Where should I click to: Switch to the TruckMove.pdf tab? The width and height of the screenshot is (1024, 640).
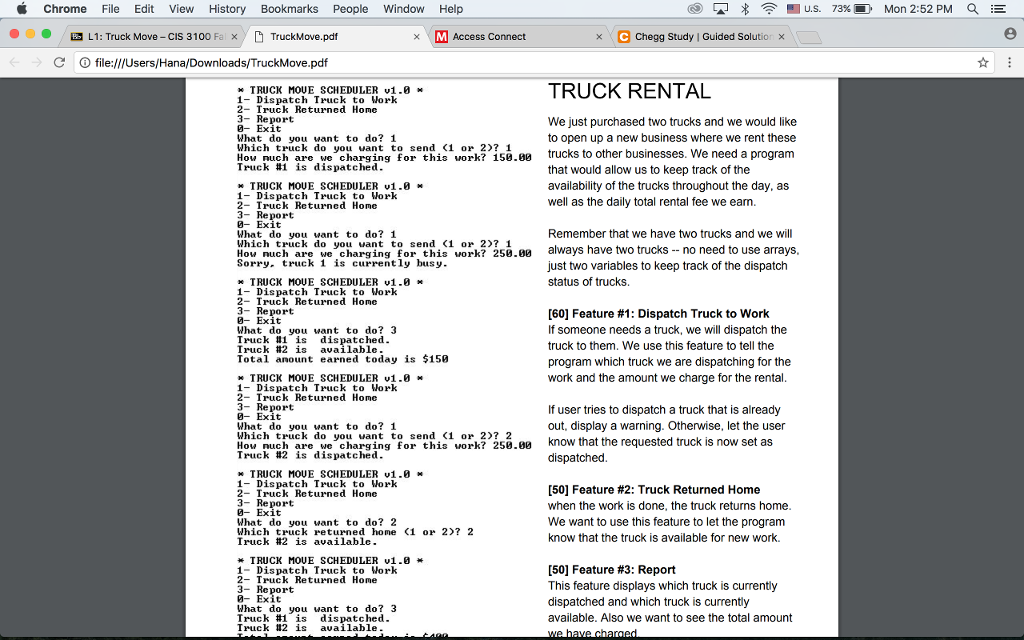[x=338, y=37]
